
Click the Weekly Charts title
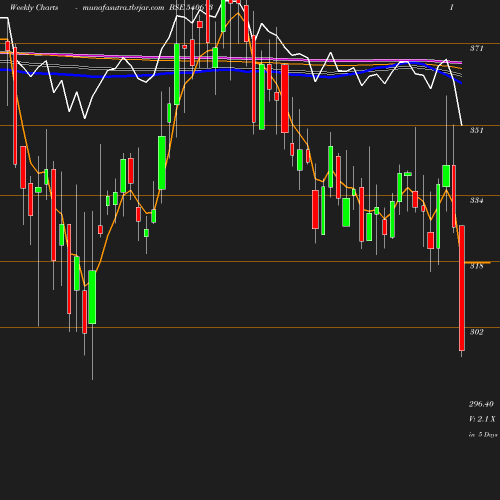34,8
